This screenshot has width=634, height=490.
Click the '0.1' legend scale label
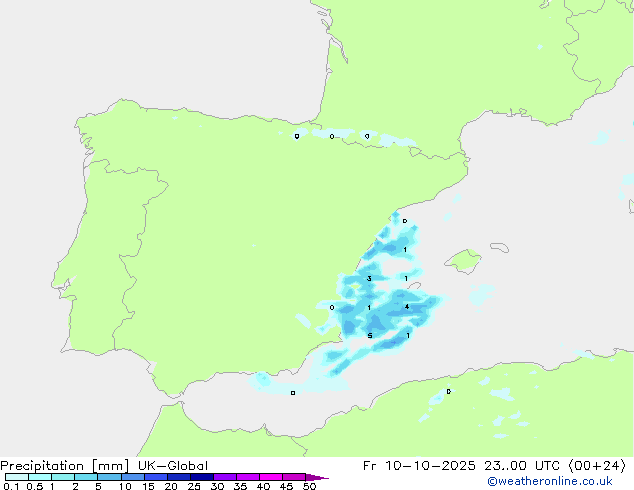[x=11, y=486]
